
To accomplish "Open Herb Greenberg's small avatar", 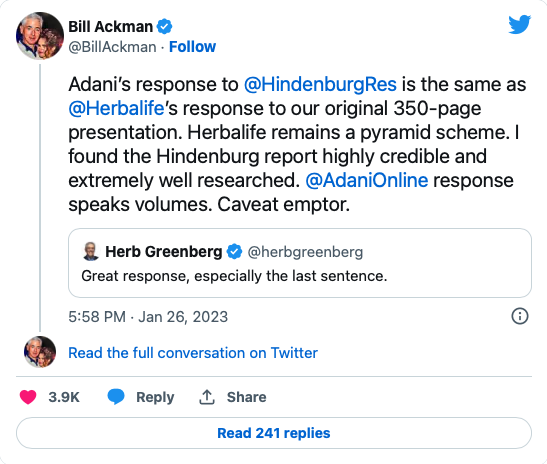I will pos(91,251).
